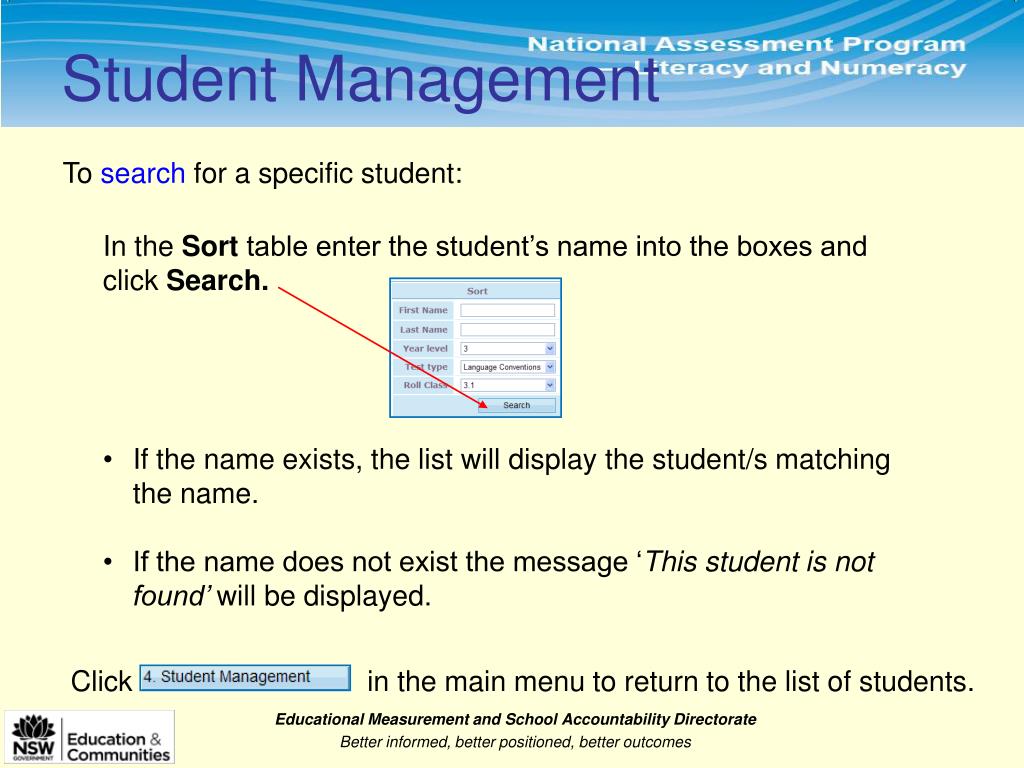Open the Roll Class dropdown
Screen dimensions: 1024x768
(507, 385)
